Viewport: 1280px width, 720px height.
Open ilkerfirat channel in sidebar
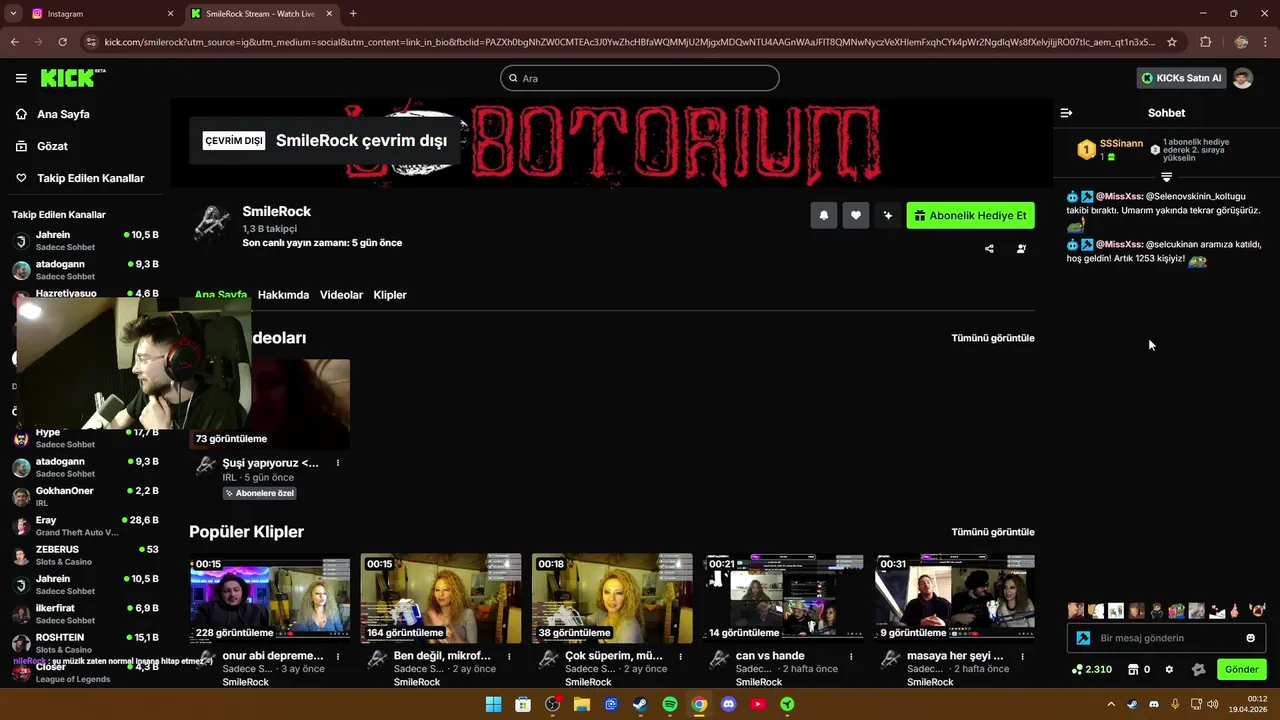tap(85, 613)
